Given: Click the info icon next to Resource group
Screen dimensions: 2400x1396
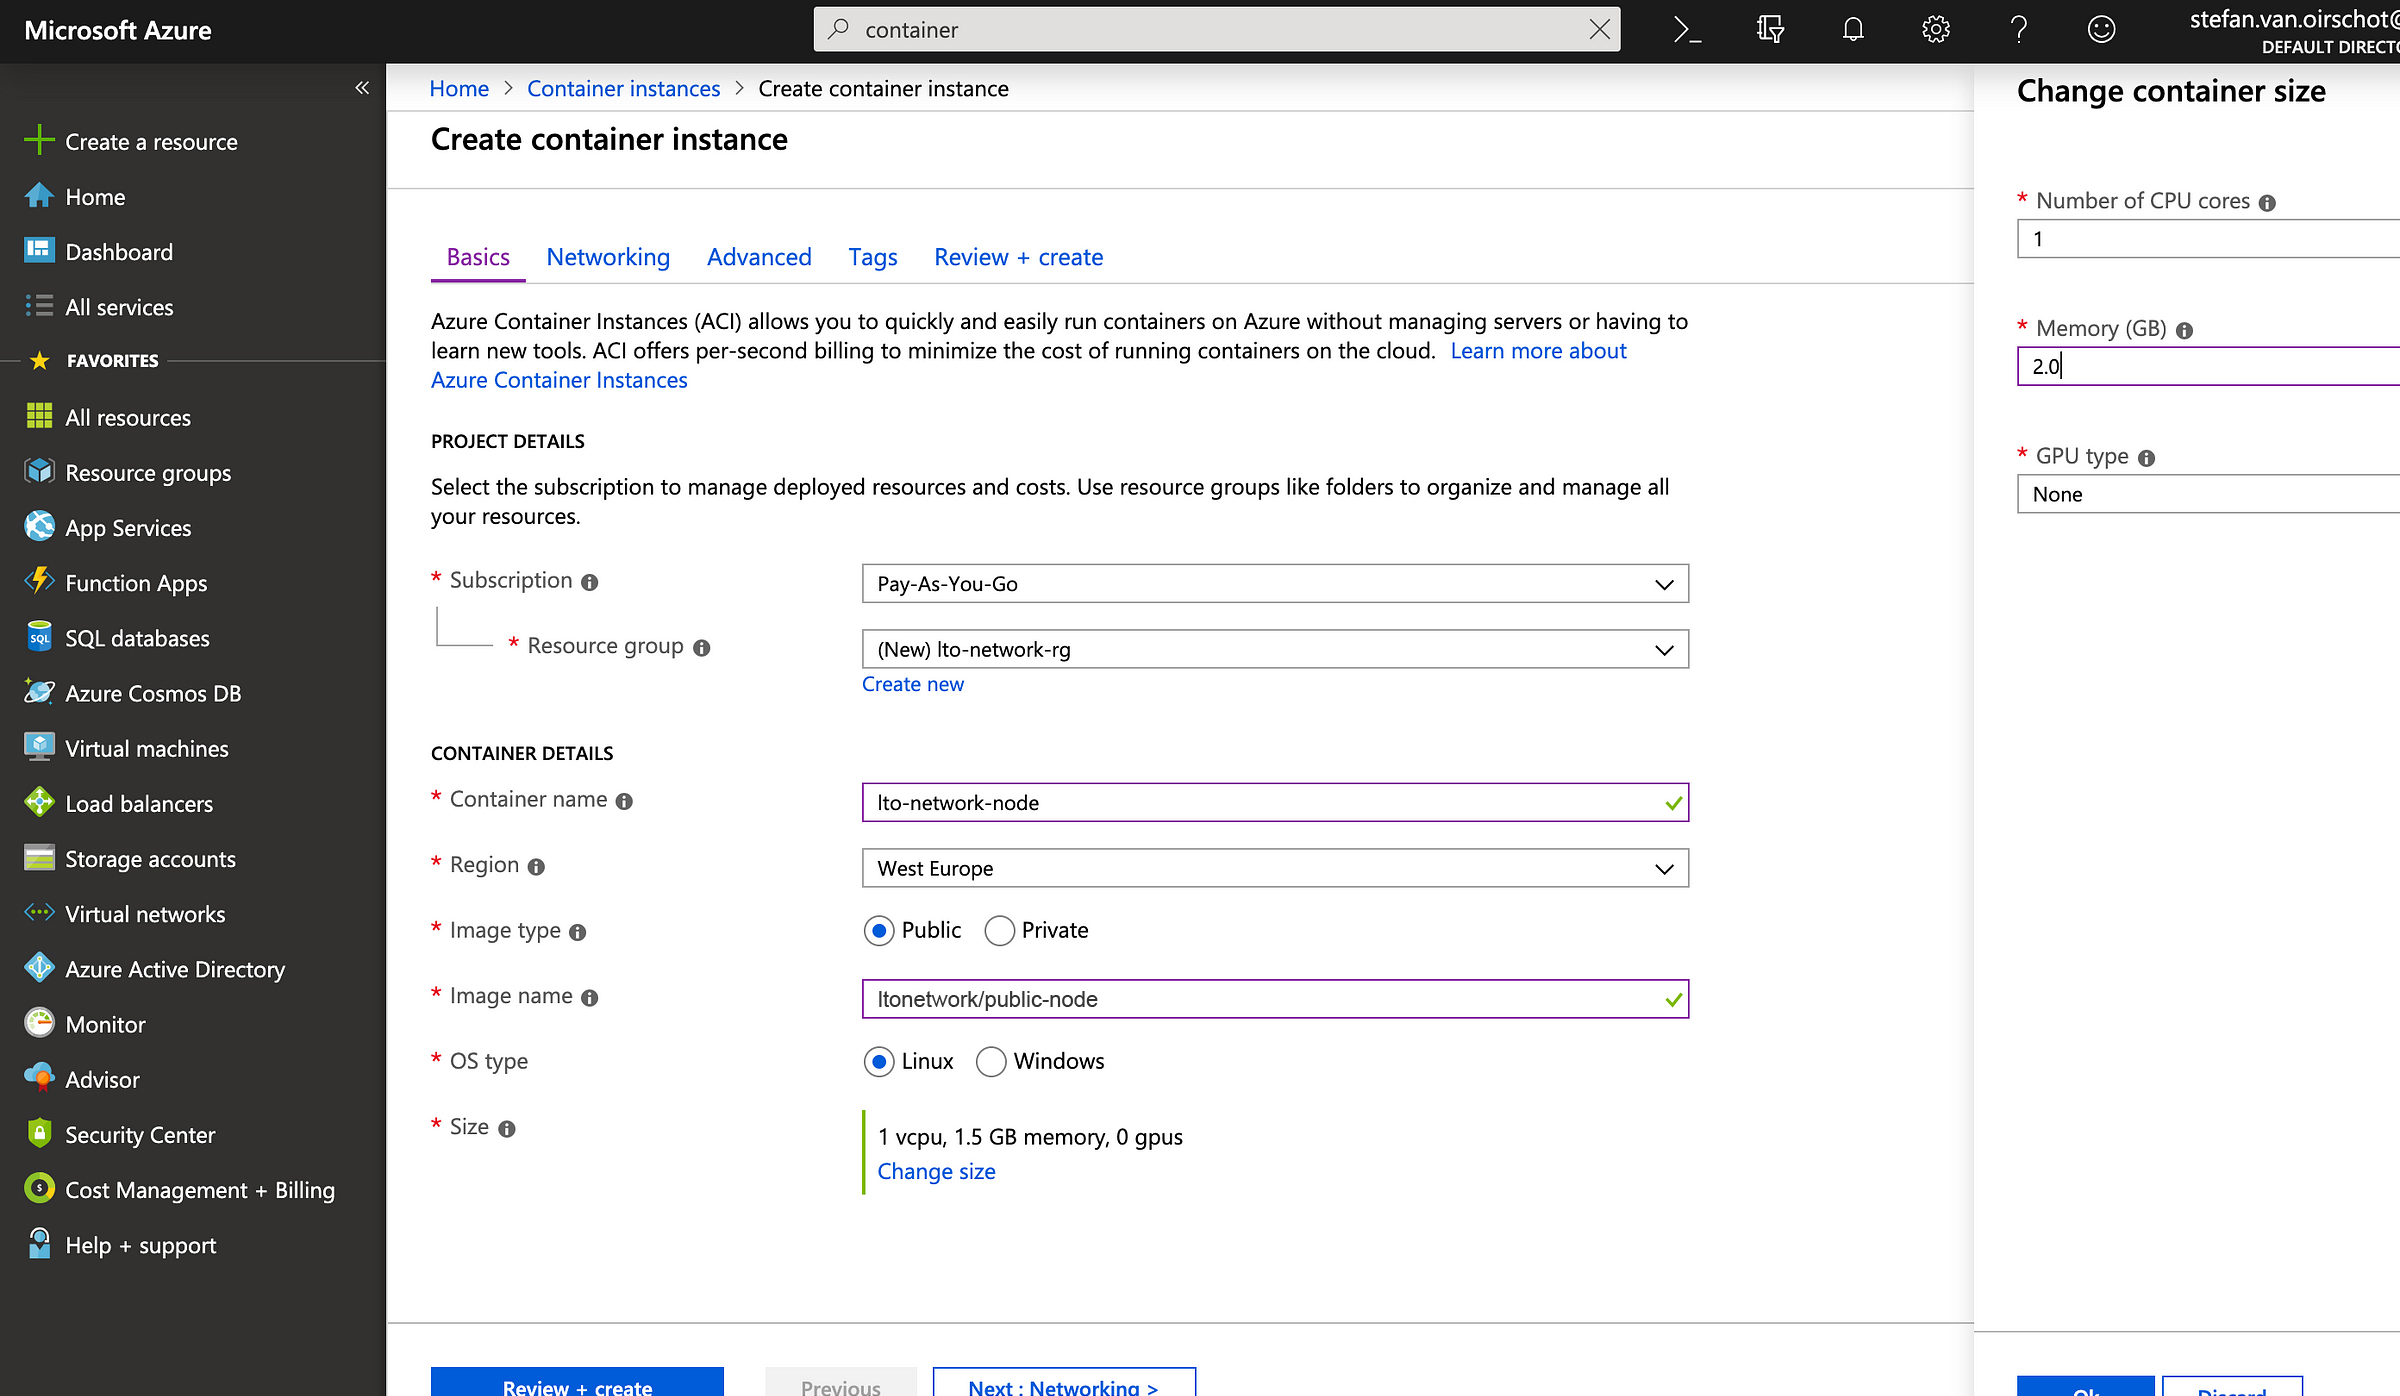Looking at the screenshot, I should (702, 648).
